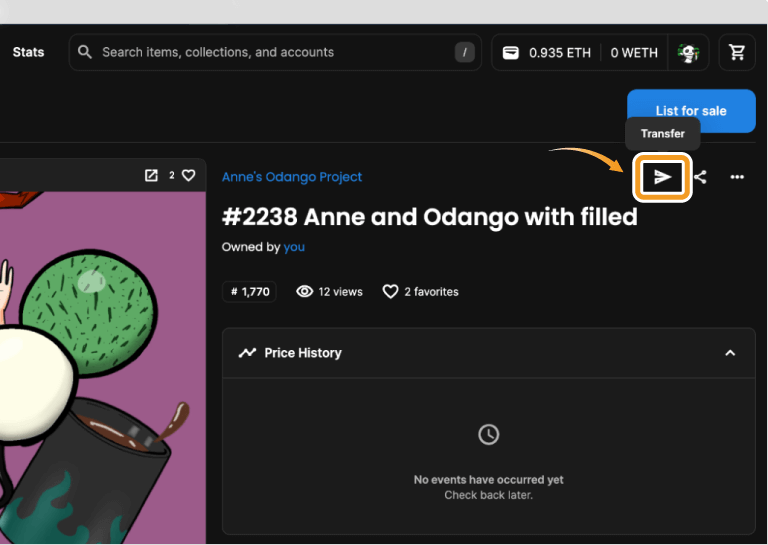Open the Anne's Odango Project collection link
Image resolution: width=768 pixels, height=545 pixels.
[292, 177]
